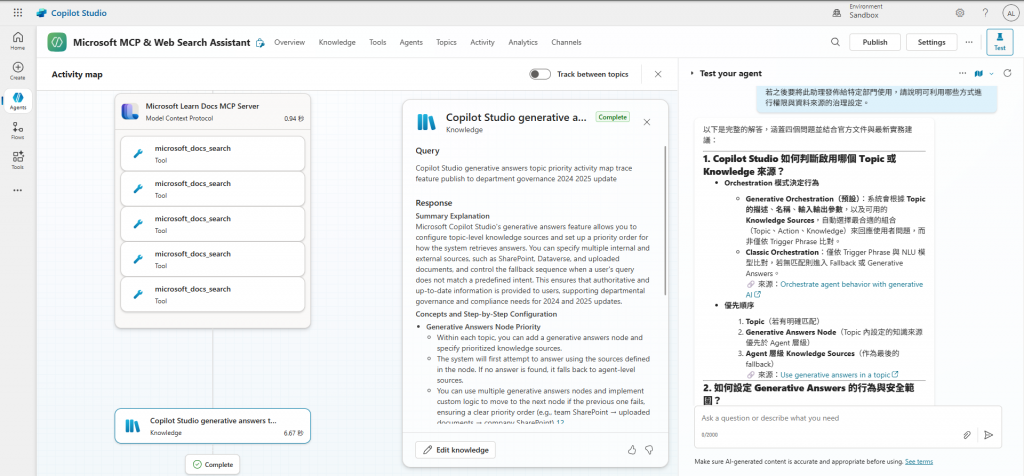
Task: Switch to the Tools tab
Action: click(x=377, y=42)
